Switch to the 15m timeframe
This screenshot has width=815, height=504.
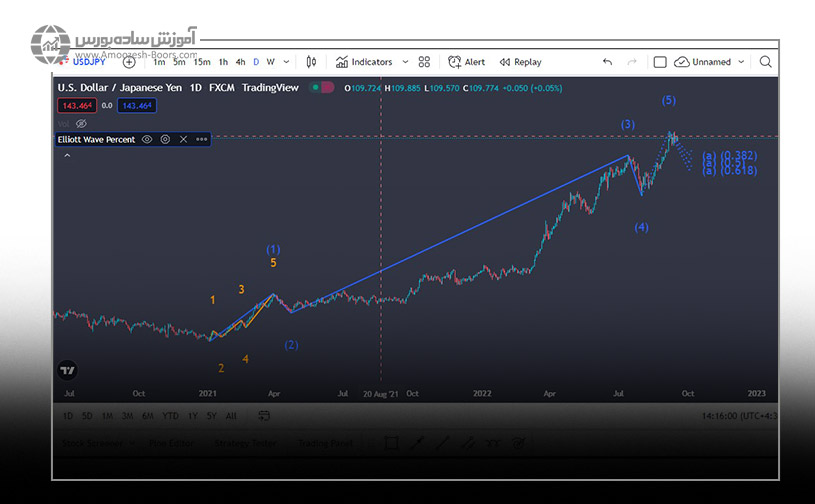point(202,62)
